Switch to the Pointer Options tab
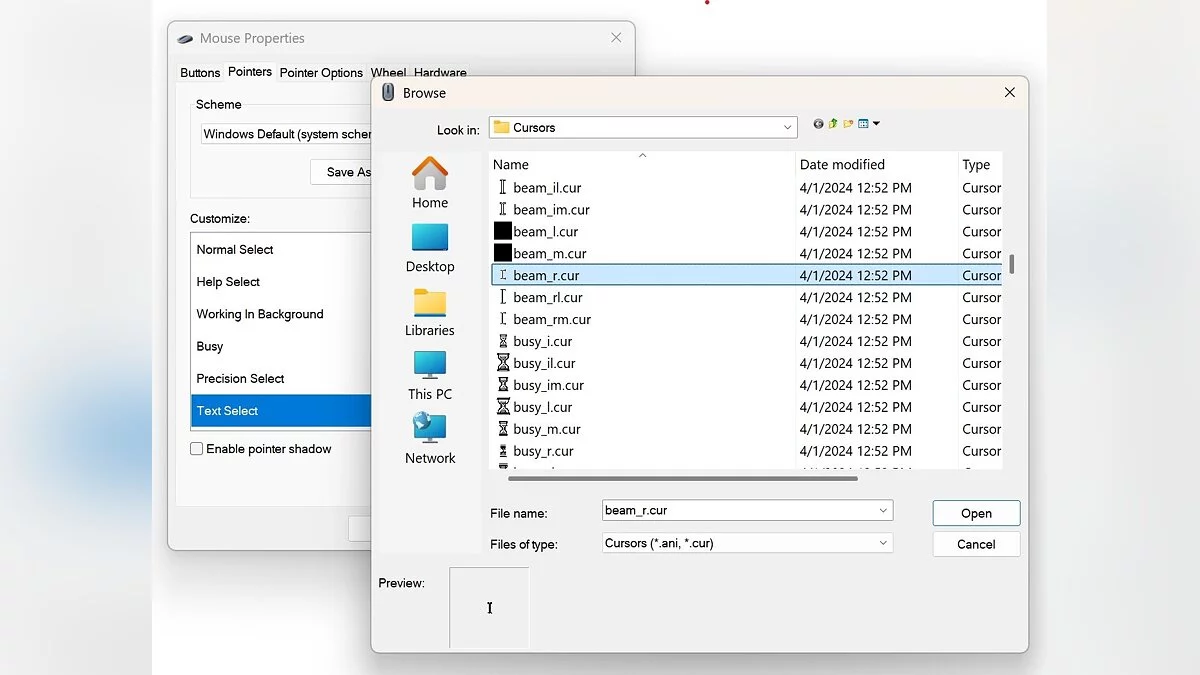 321,73
